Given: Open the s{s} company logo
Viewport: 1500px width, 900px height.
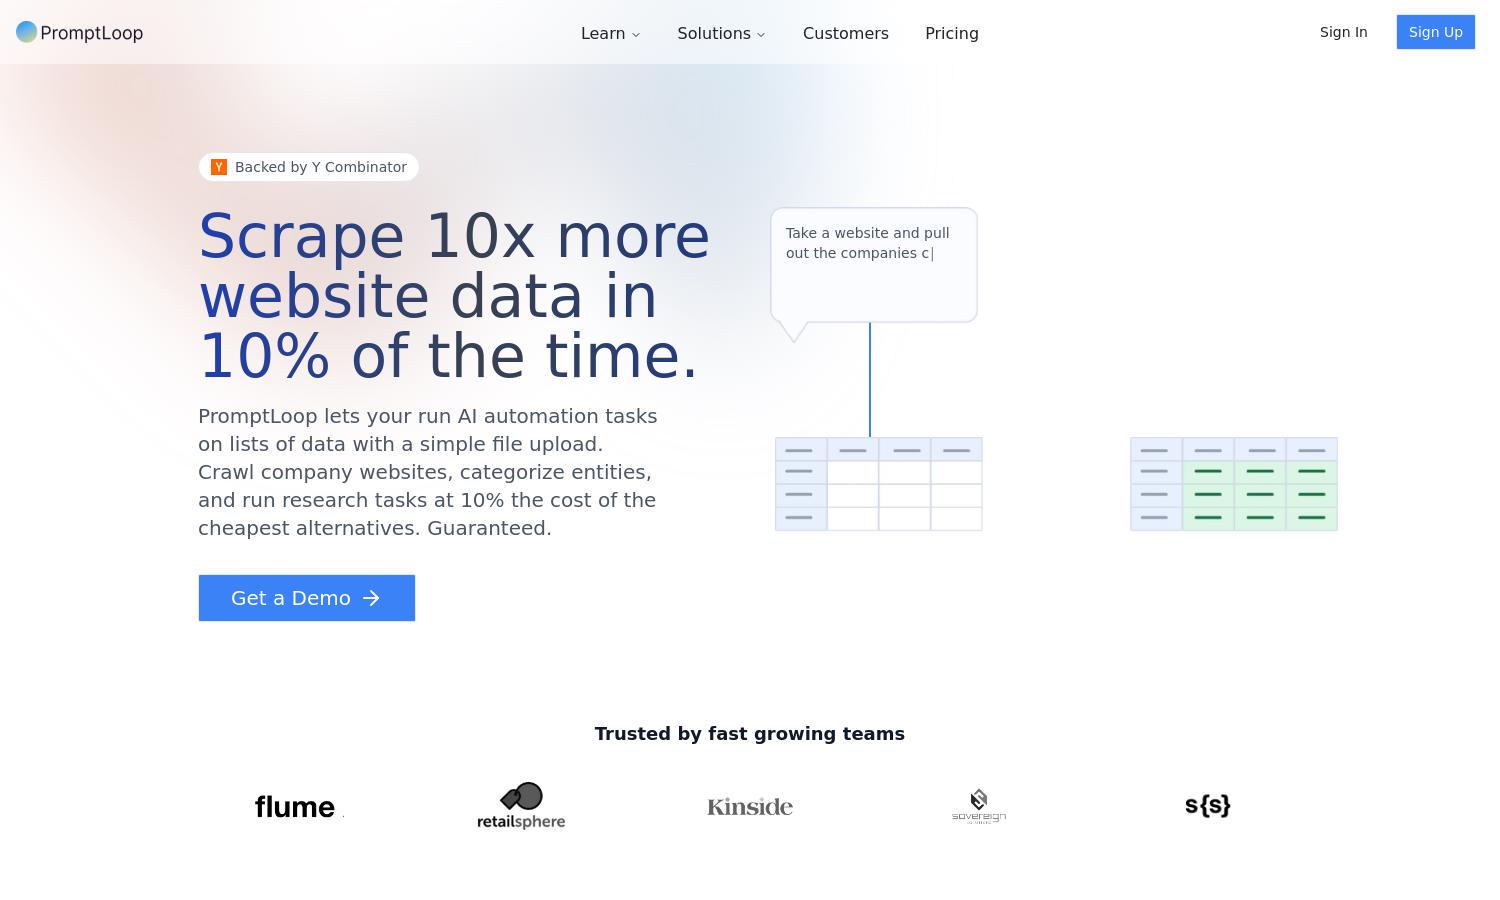Looking at the screenshot, I should (1208, 805).
